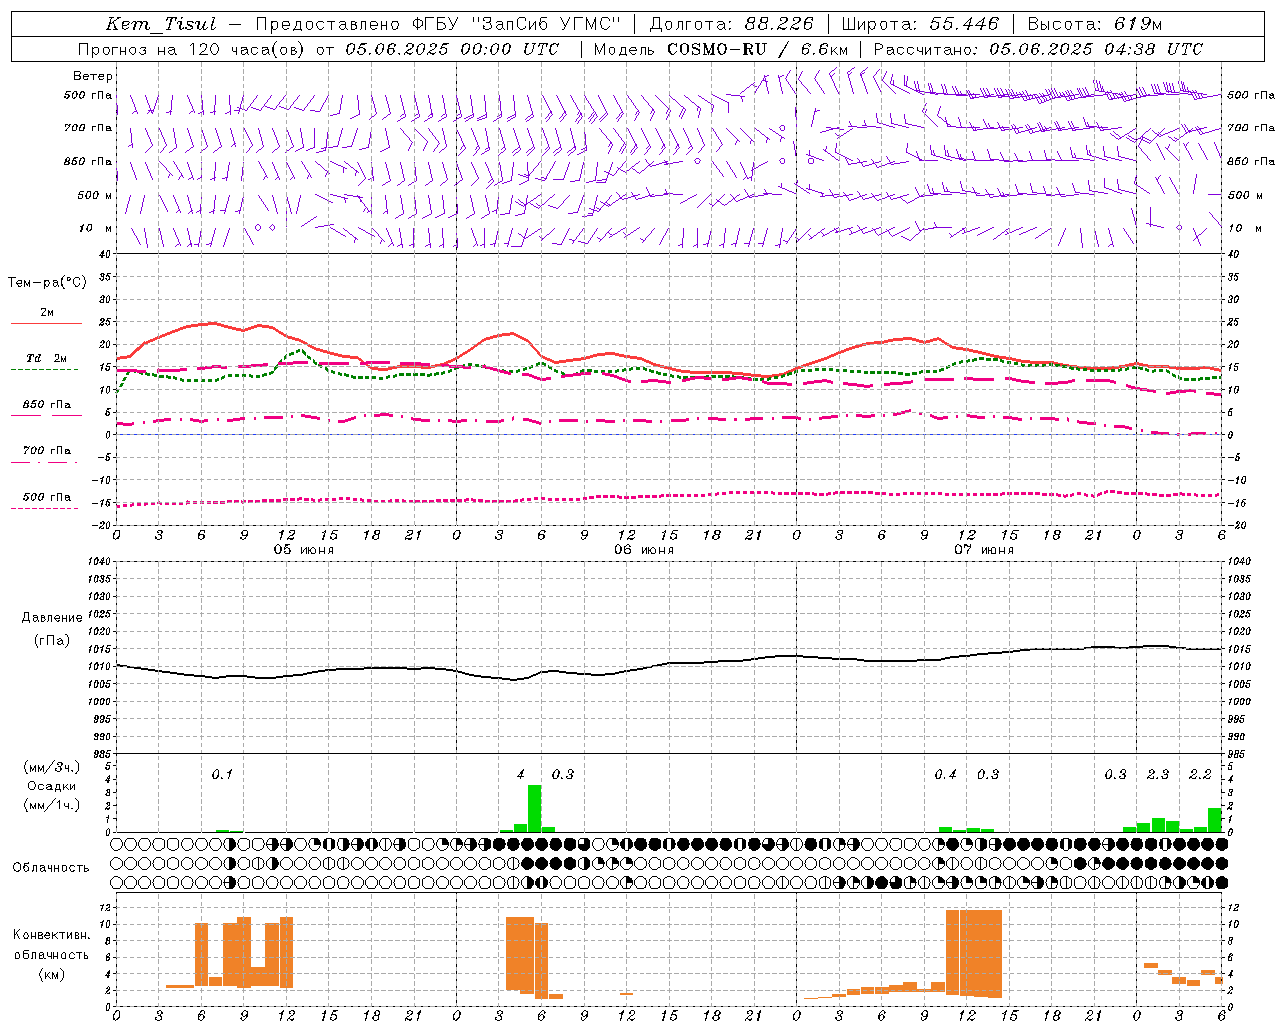Click the '500 м' wind level label on left
Screen dimensions: 1280x1024
tap(95, 195)
